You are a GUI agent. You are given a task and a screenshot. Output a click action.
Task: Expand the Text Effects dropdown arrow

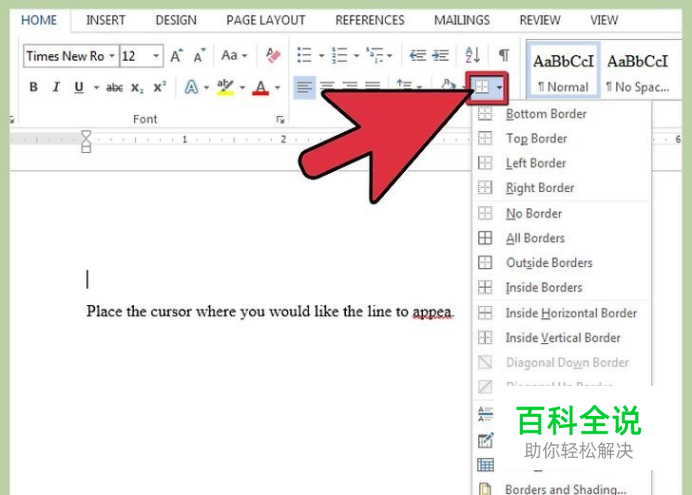pyautogui.click(x=206, y=87)
